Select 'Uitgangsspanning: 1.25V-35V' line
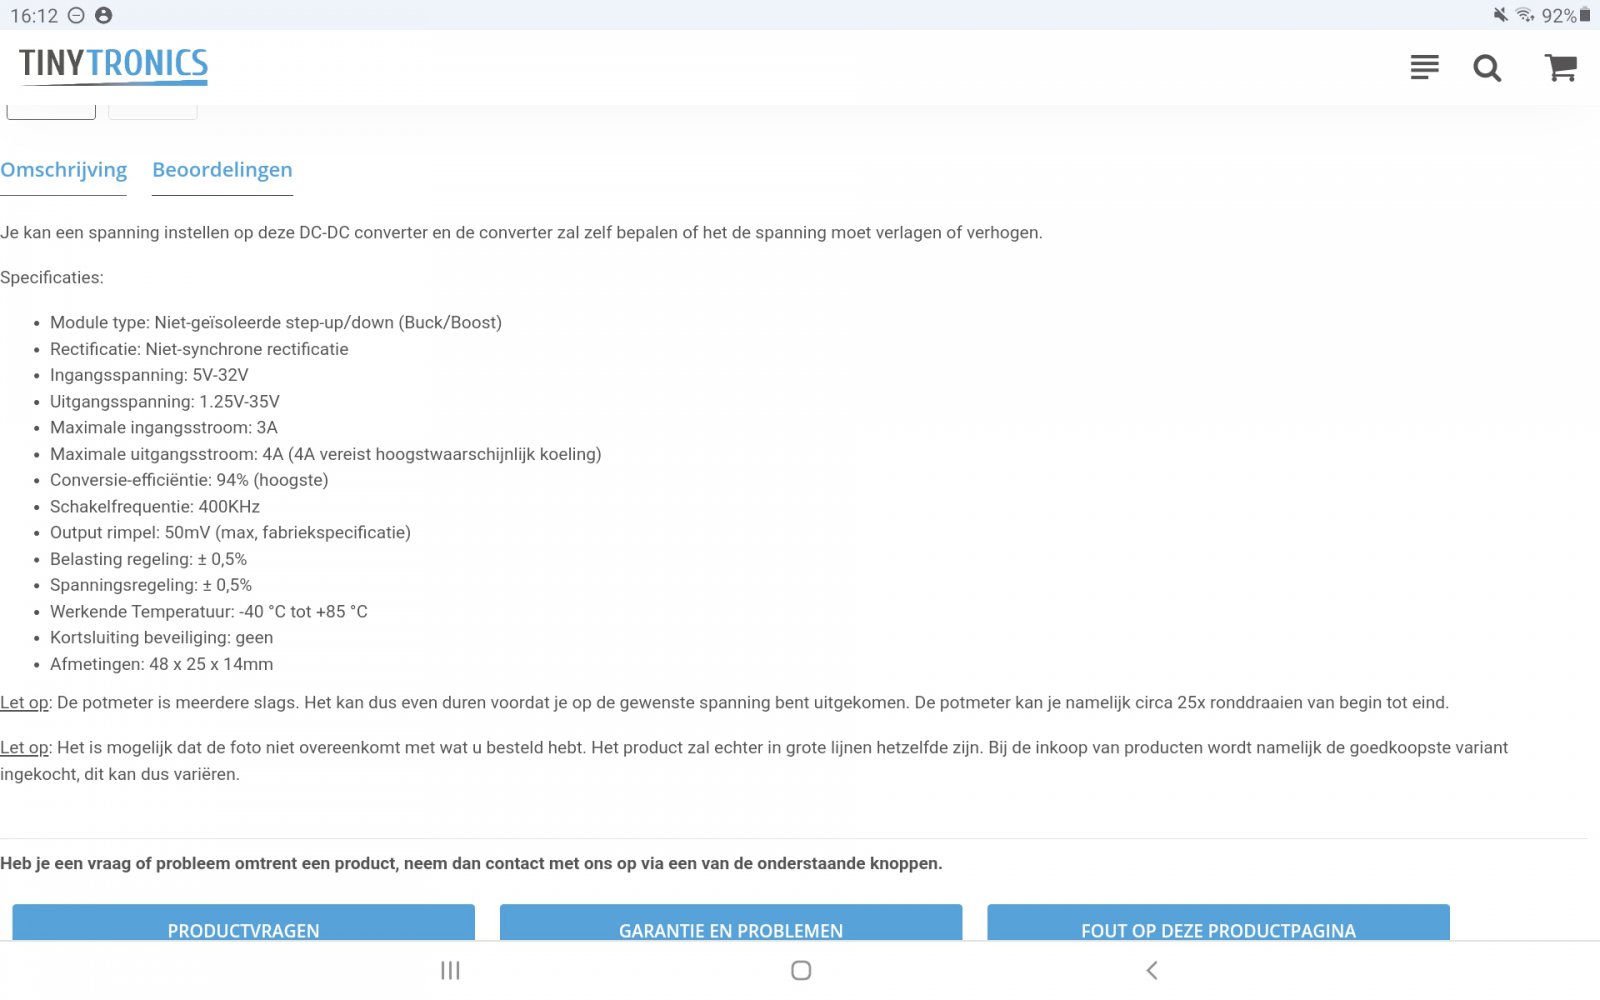 (165, 401)
